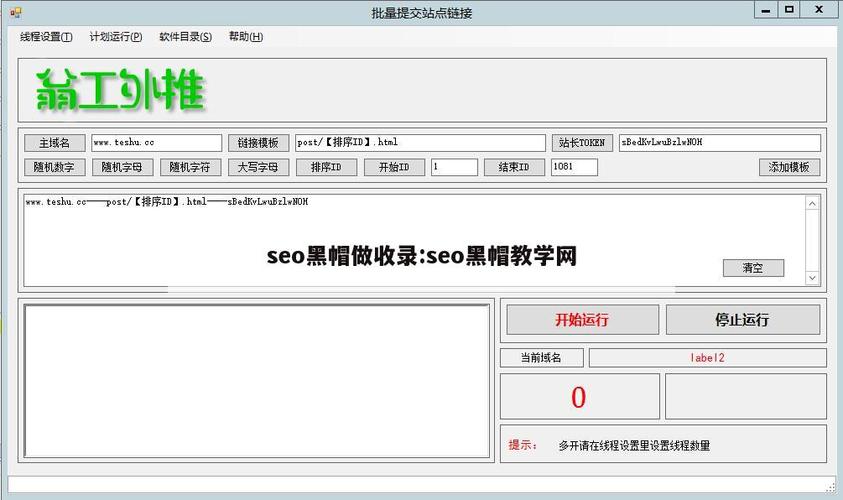The image size is (843, 500).
Task: Click the bottom status bar field
Action: (421, 484)
